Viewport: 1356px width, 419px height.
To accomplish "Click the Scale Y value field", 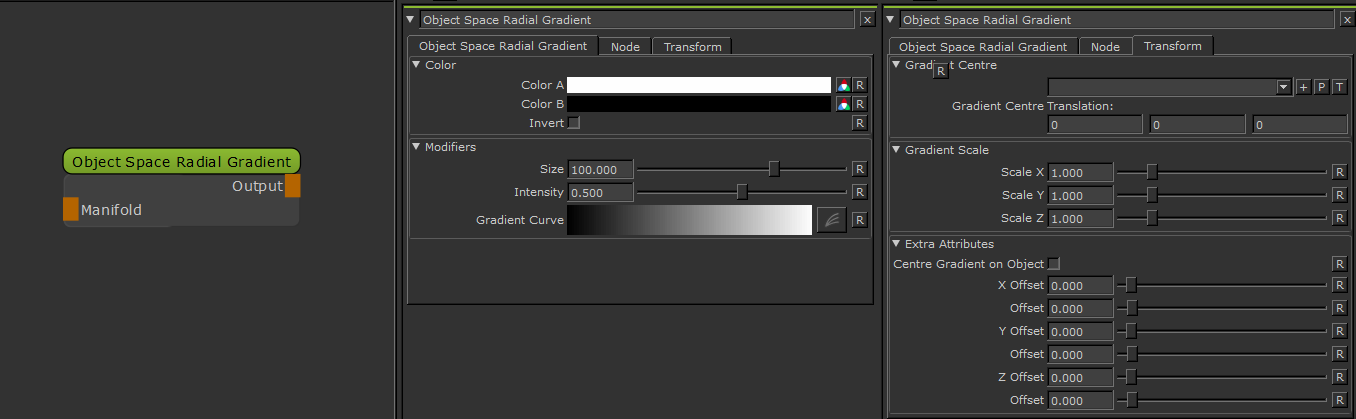I will (x=1080, y=196).
